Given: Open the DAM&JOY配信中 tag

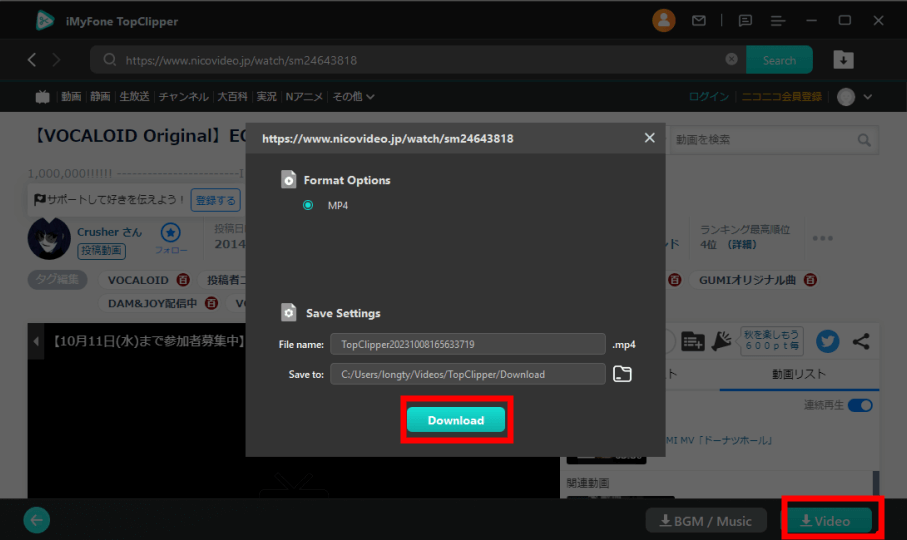Looking at the screenshot, I should click(x=153, y=303).
